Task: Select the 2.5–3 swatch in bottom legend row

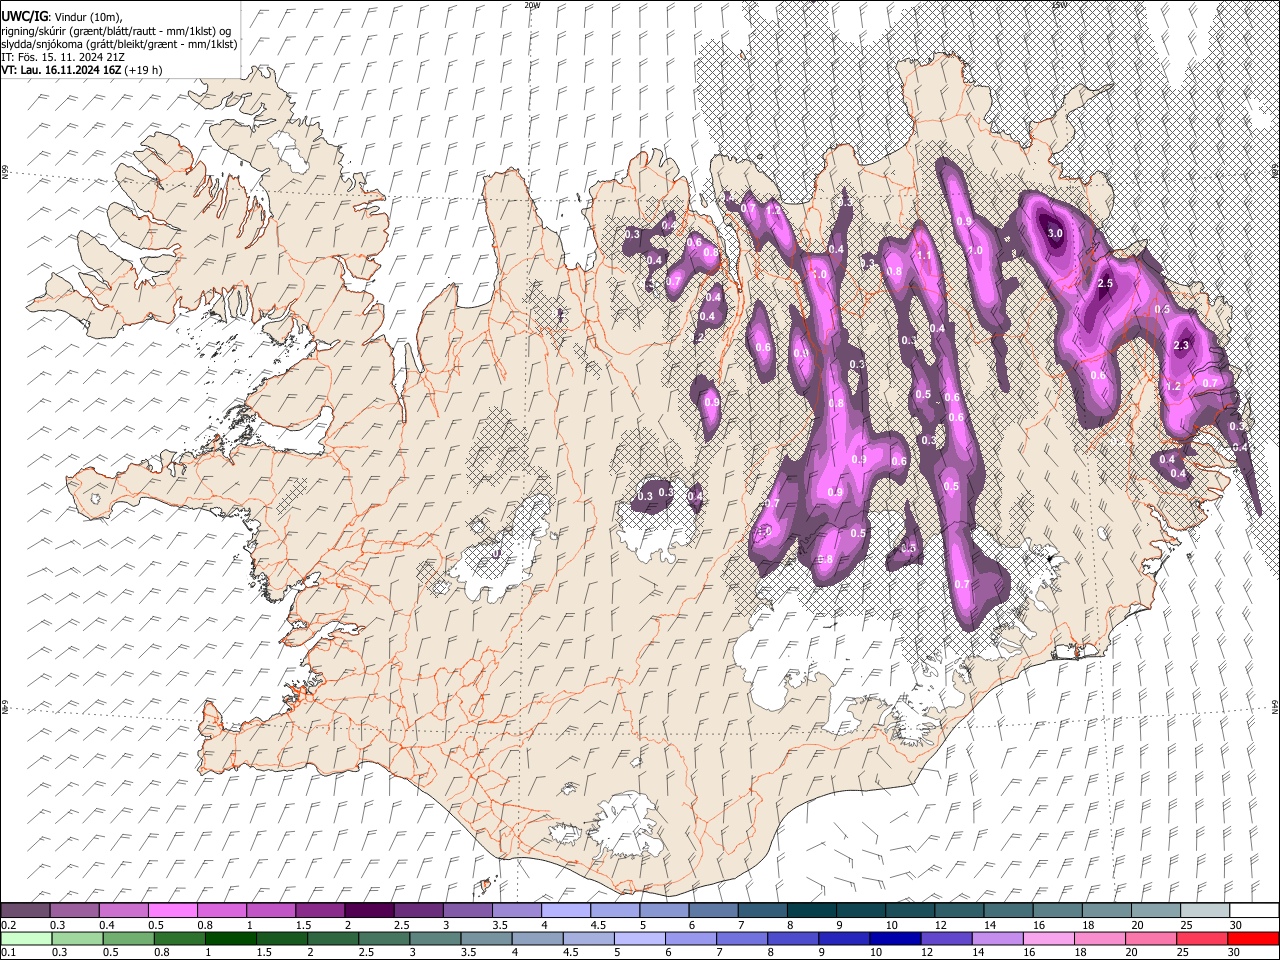Action: click(385, 938)
